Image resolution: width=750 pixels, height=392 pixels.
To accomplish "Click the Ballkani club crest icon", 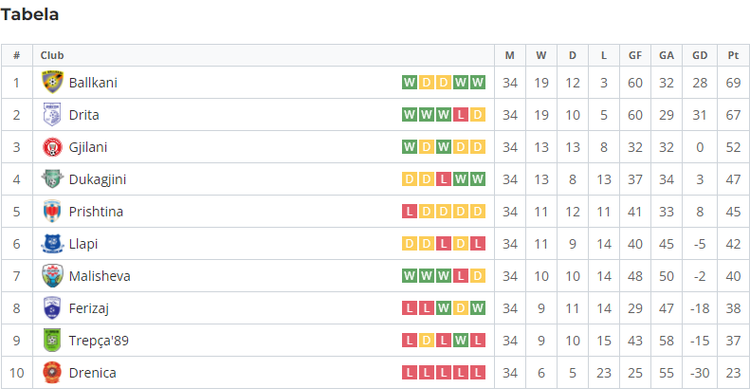I will click(x=52, y=82).
